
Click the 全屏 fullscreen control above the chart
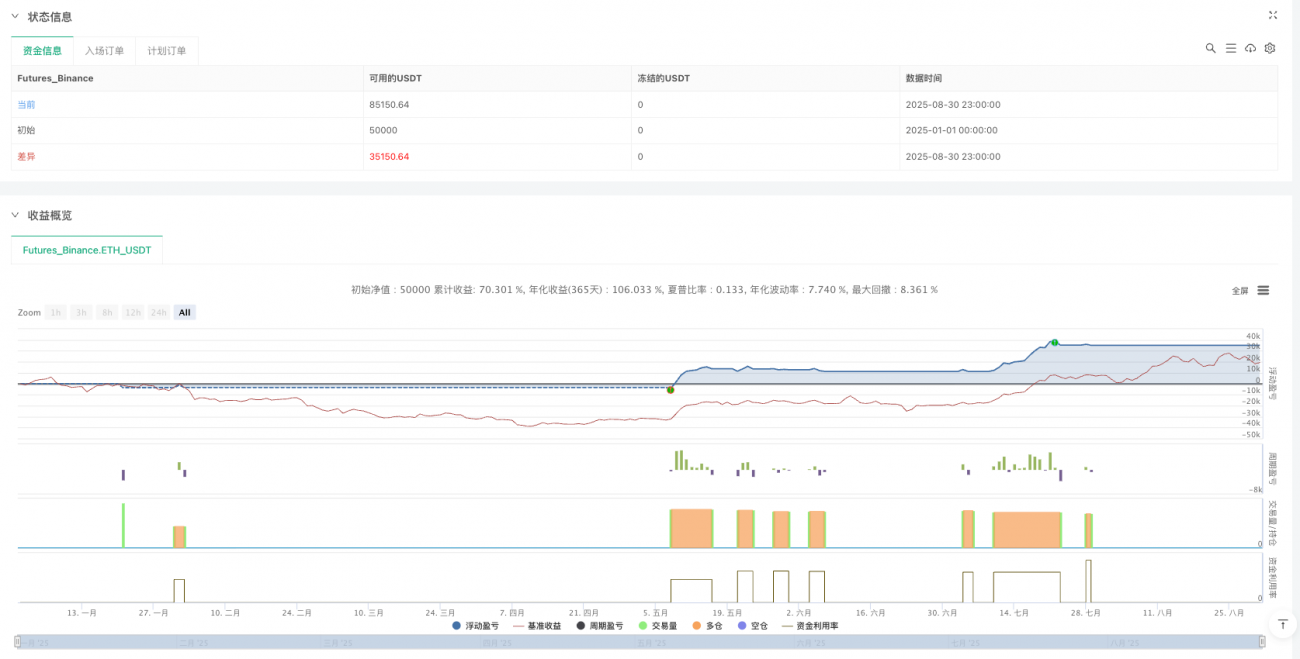(1240, 290)
